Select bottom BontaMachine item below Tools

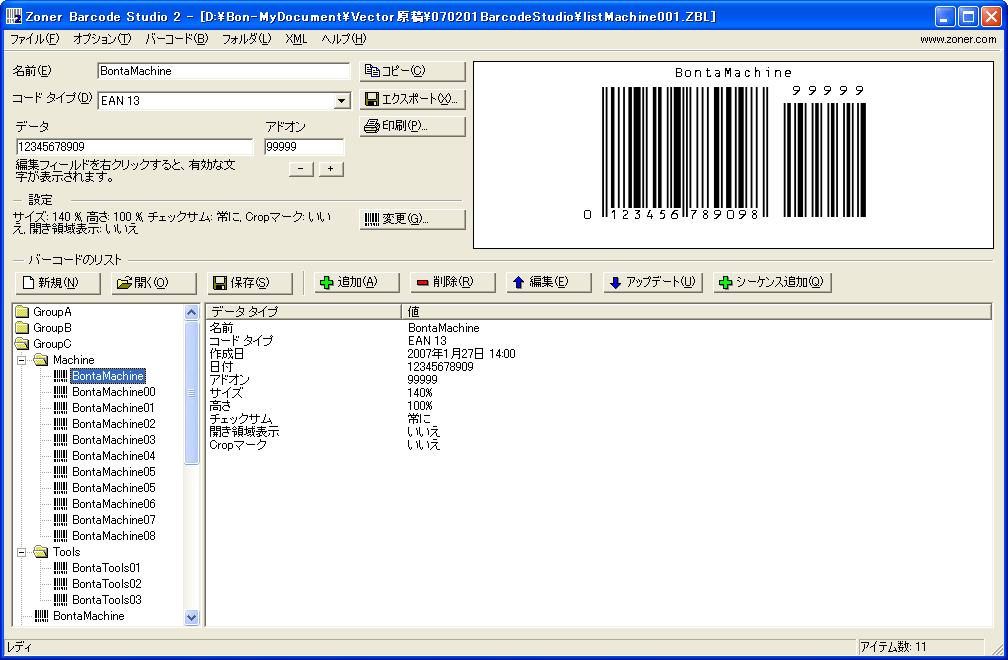tap(89, 616)
